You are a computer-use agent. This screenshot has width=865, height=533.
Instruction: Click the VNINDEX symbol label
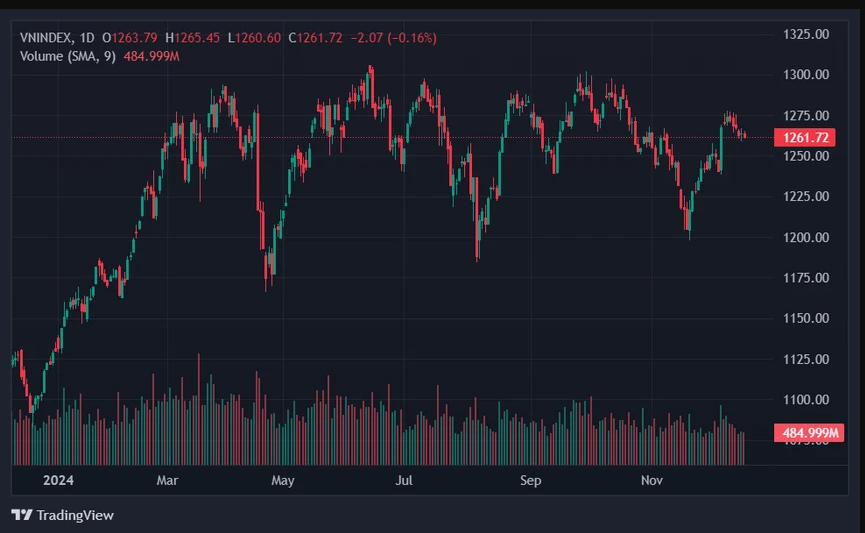pyautogui.click(x=46, y=38)
